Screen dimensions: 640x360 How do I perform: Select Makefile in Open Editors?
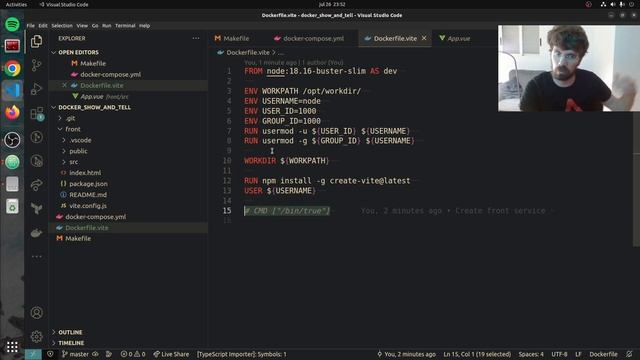point(128,63)
